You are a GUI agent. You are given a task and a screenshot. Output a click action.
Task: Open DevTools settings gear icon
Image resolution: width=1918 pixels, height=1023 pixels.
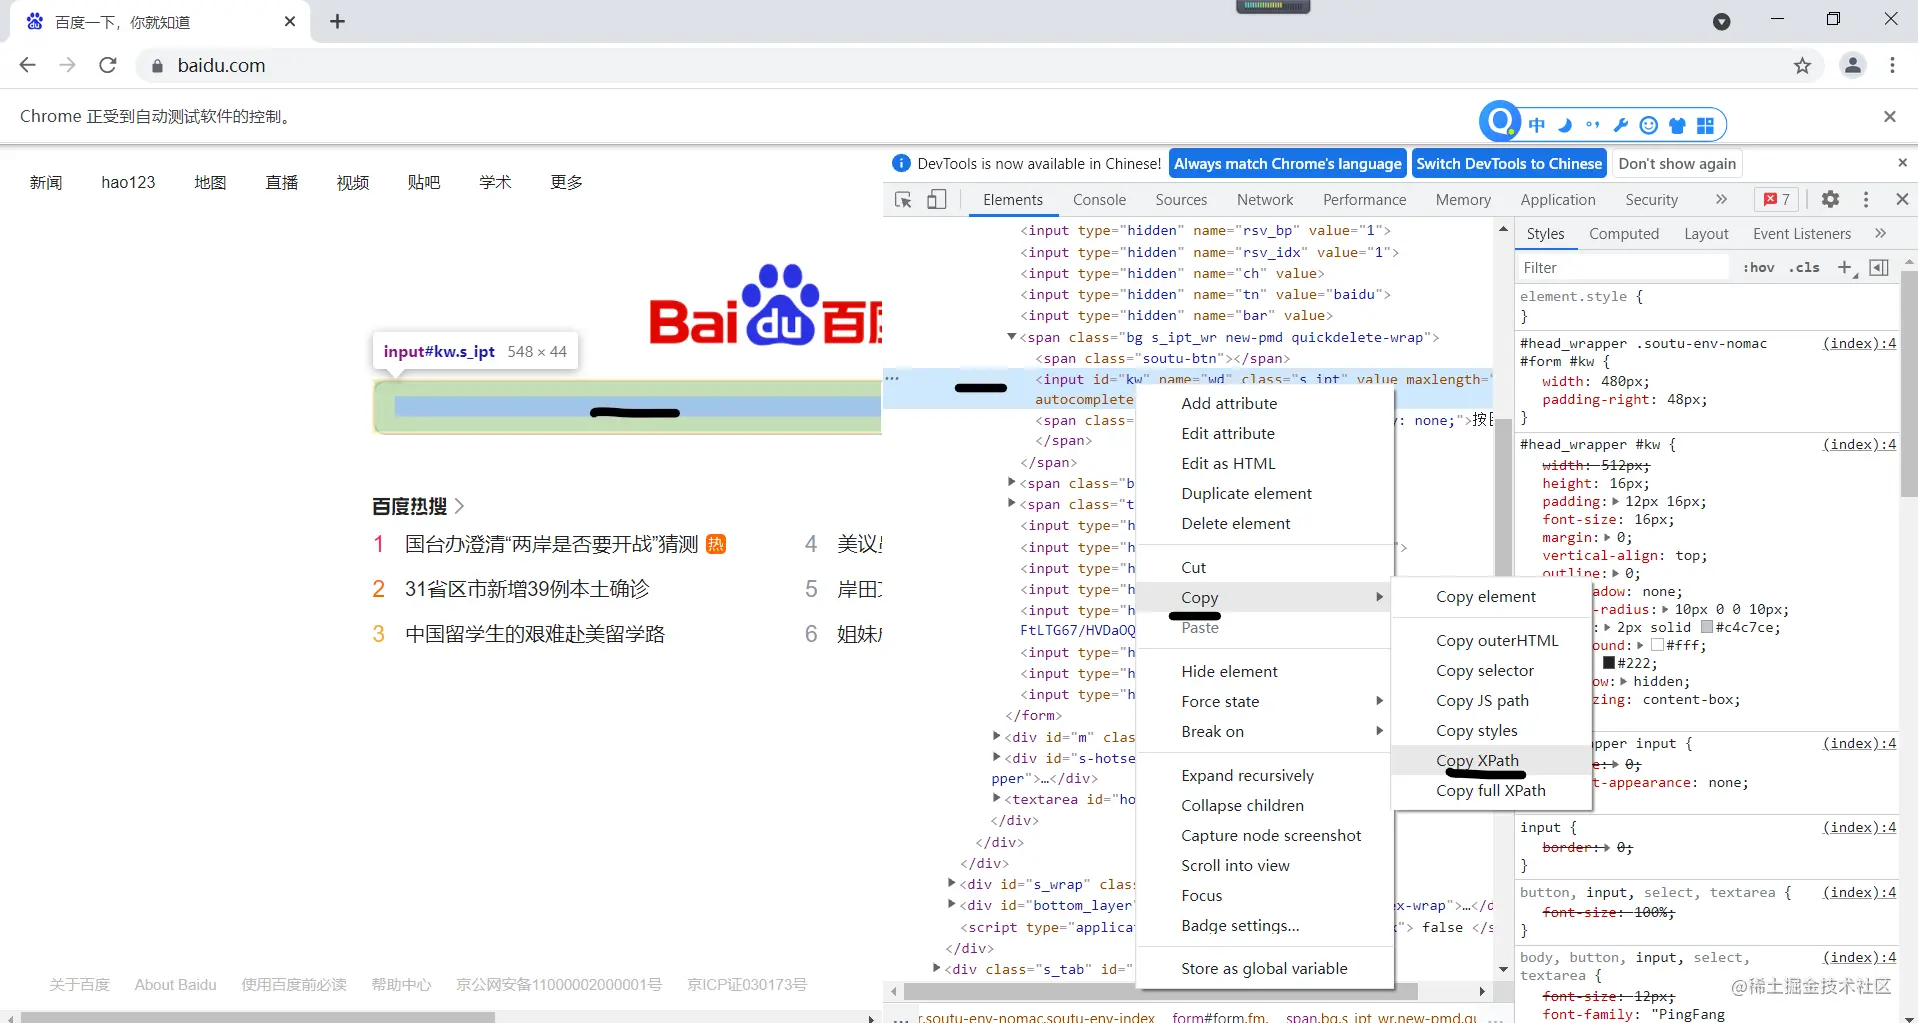[x=1830, y=199]
